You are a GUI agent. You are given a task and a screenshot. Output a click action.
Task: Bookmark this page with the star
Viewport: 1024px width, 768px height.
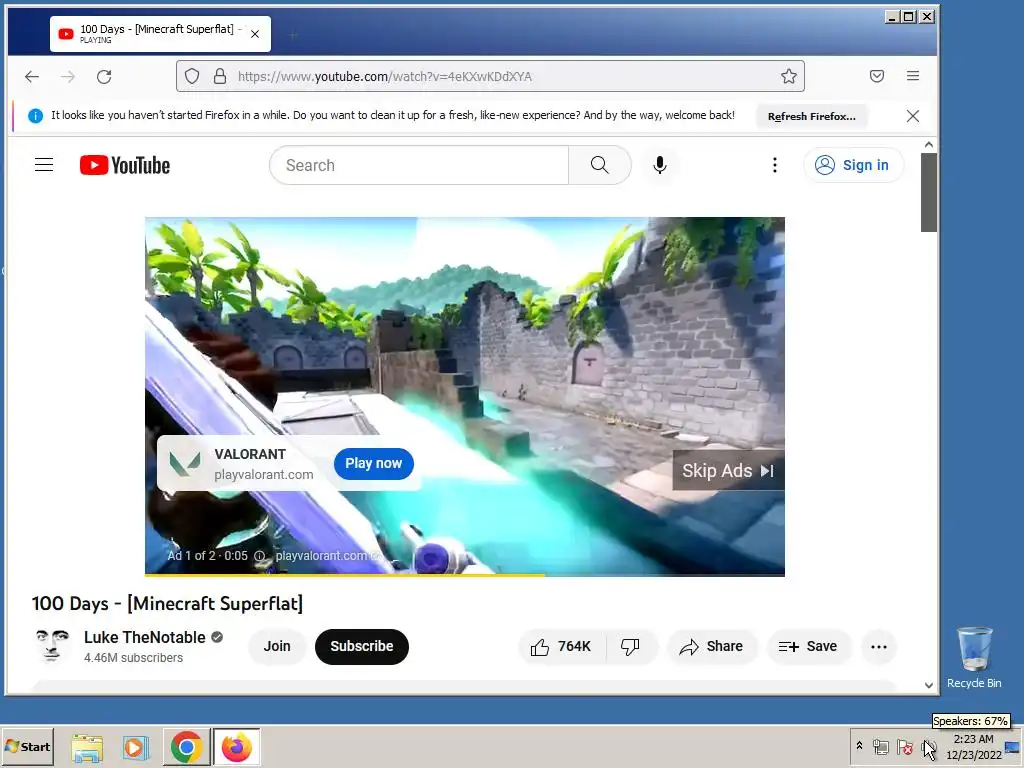[789, 76]
